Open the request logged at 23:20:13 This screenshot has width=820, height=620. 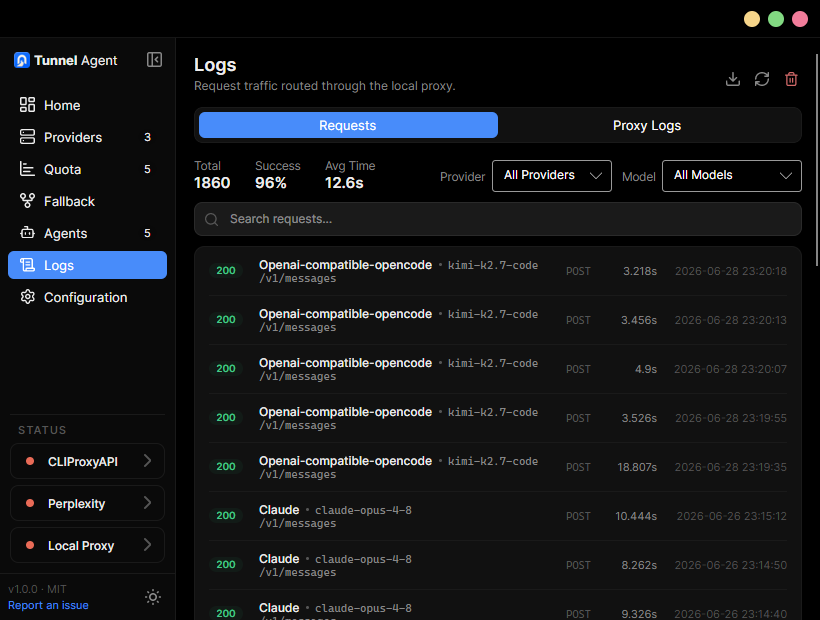(x=498, y=320)
